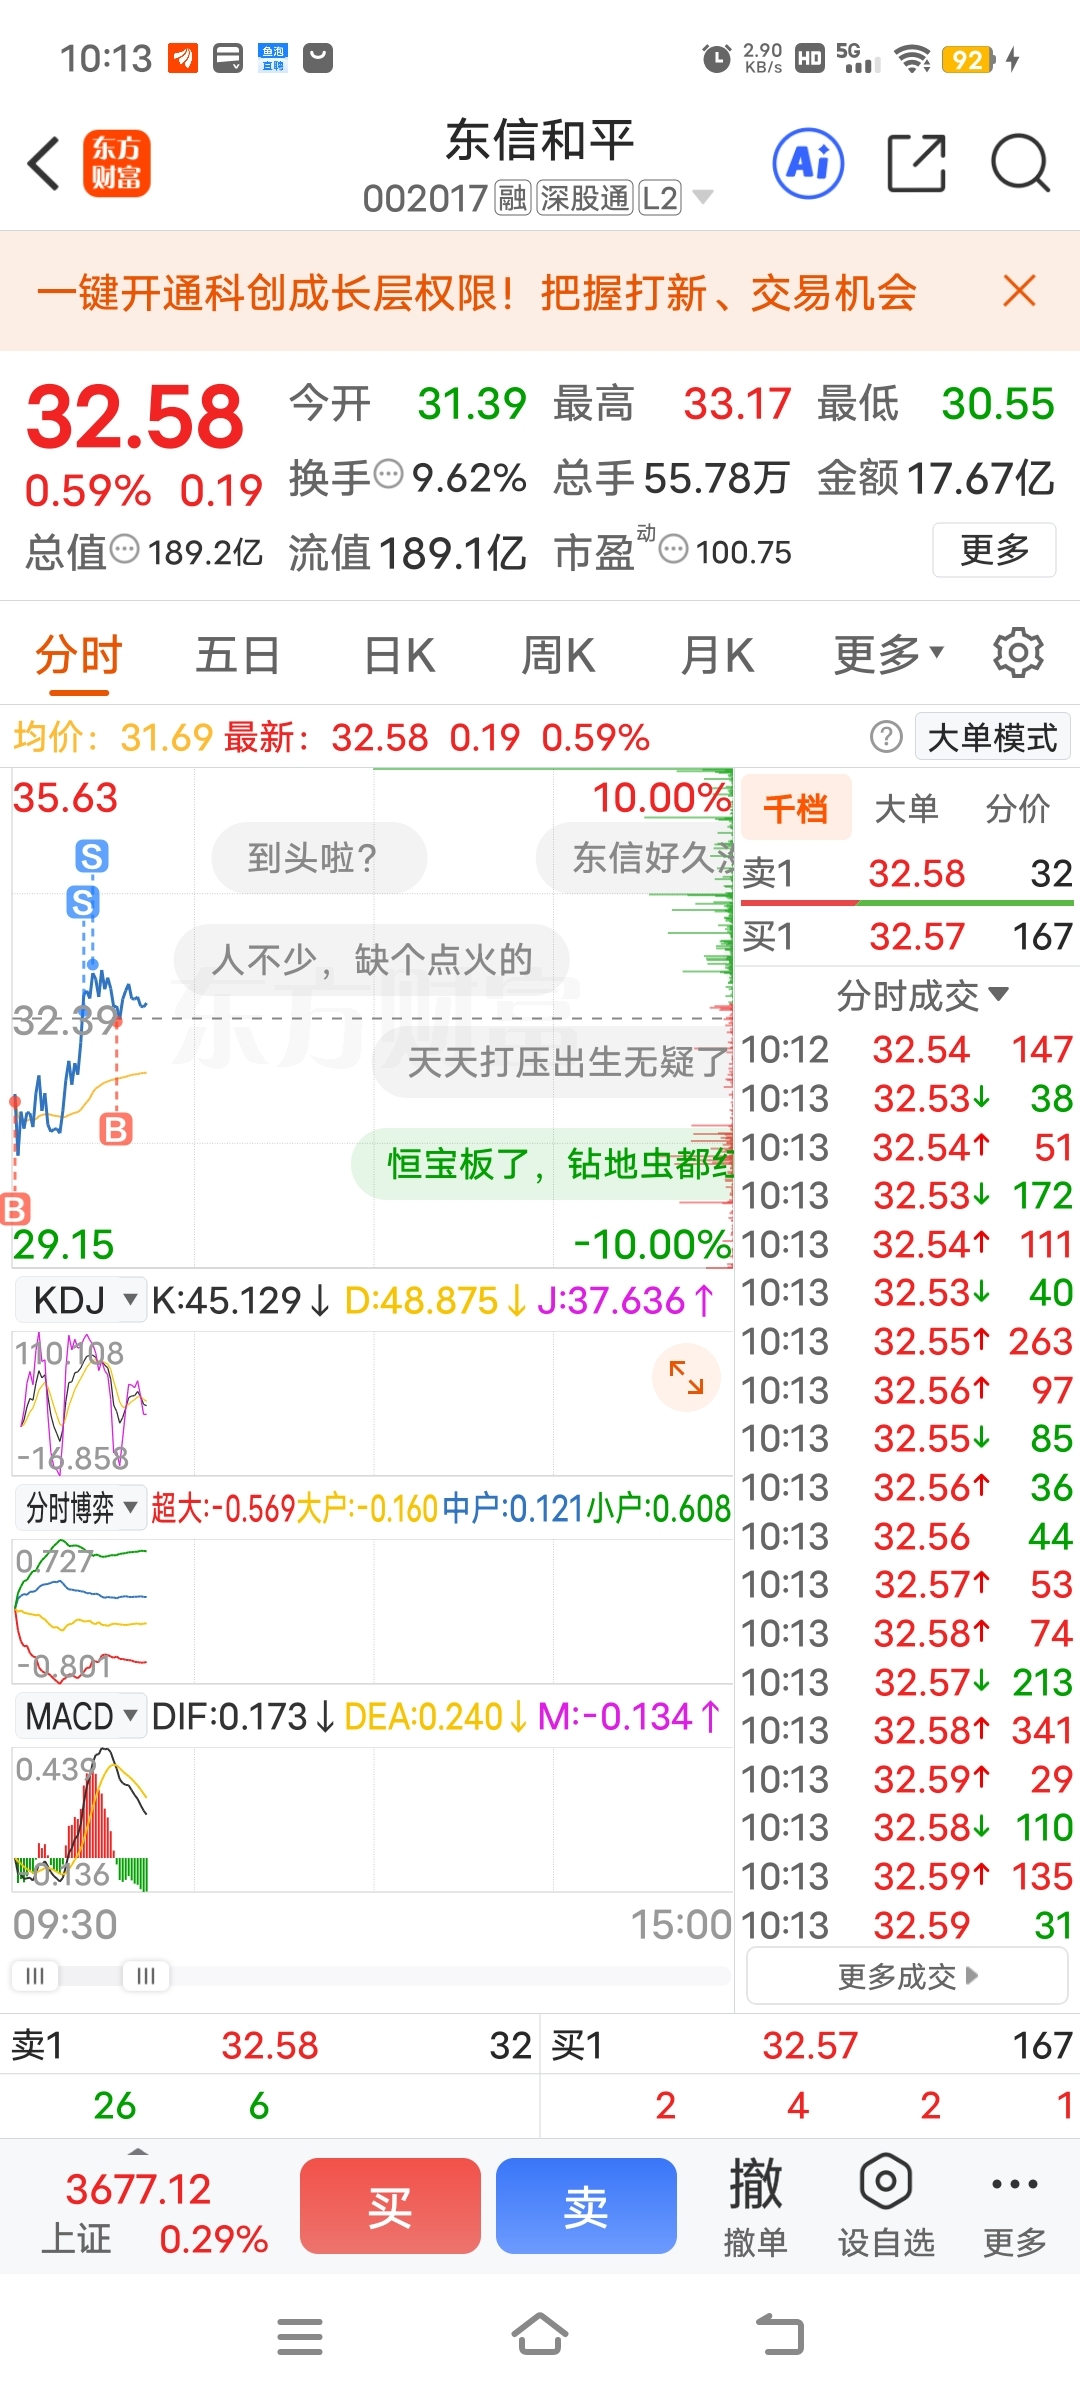Screen dimensions: 1080x2400
Task: Tap the 10:12 32.54 147 trade row
Action: click(908, 1049)
